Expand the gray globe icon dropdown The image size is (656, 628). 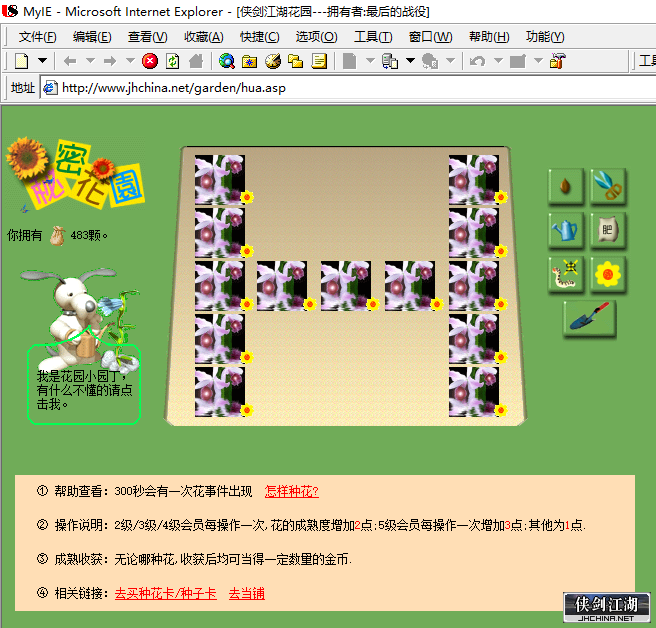pyautogui.click(x=450, y=61)
